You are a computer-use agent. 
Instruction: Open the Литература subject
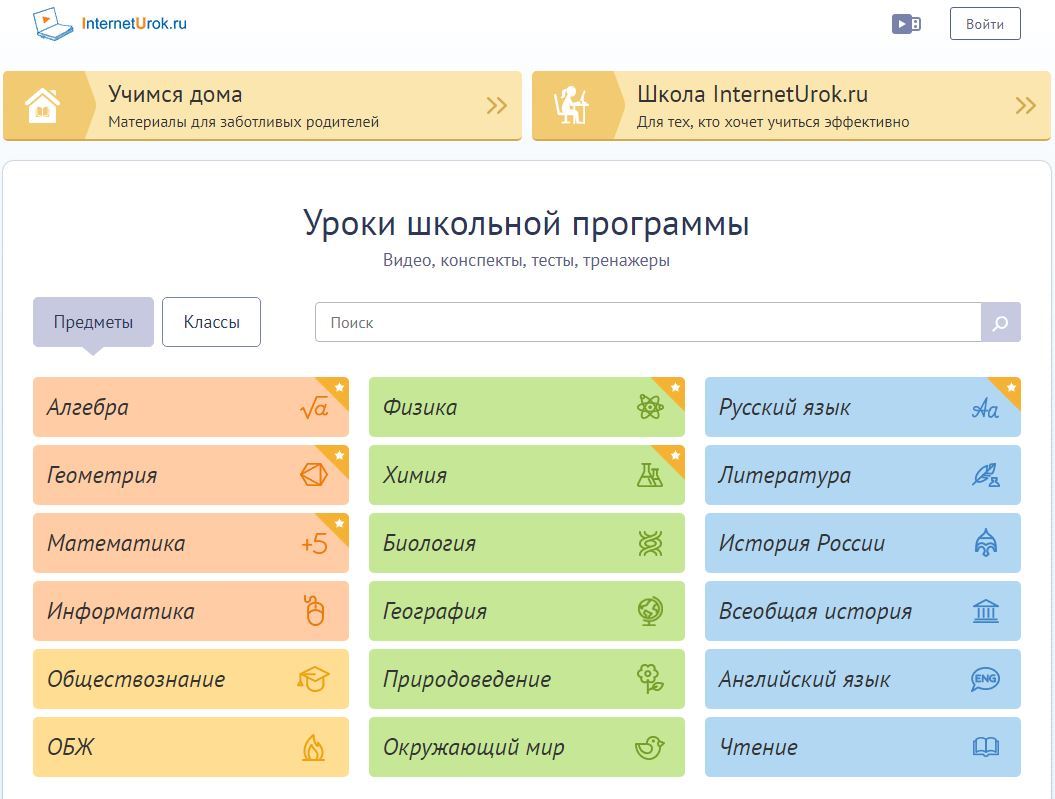point(785,476)
